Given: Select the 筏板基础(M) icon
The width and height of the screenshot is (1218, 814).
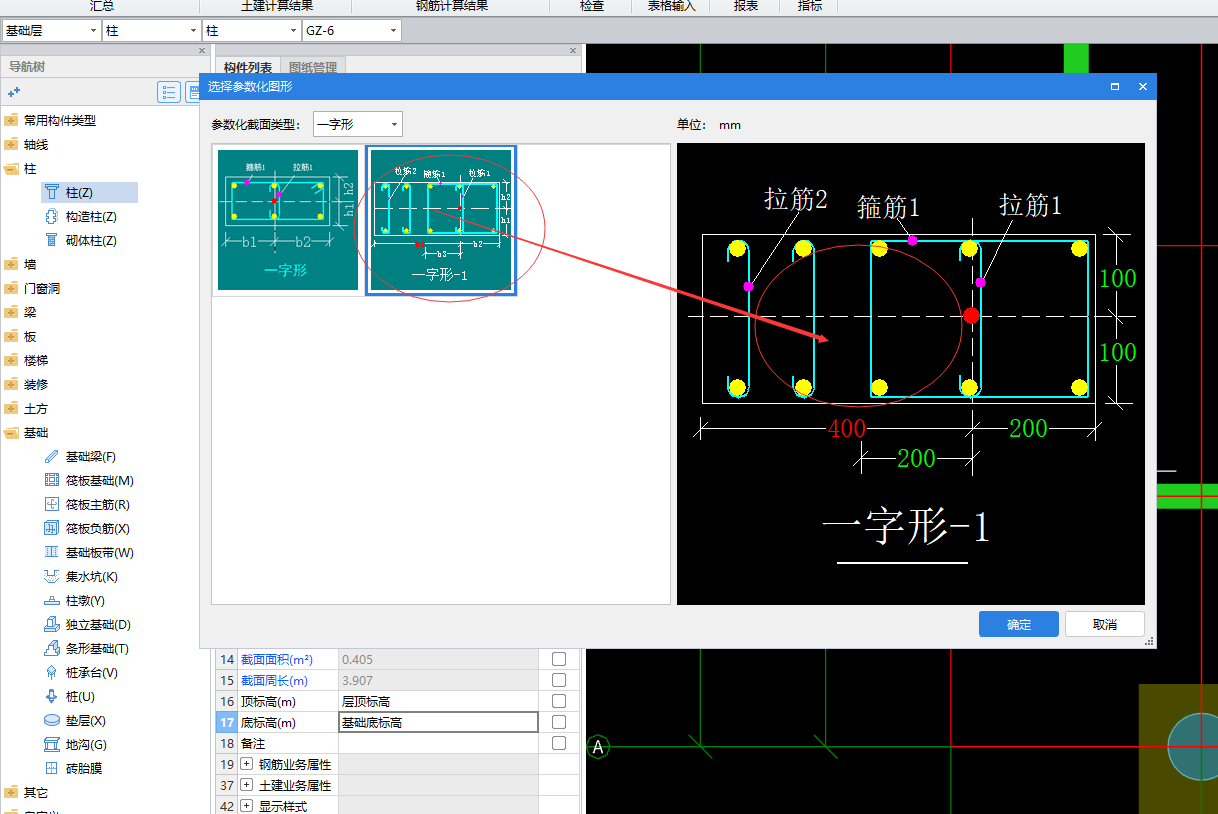Looking at the screenshot, I should [52, 481].
